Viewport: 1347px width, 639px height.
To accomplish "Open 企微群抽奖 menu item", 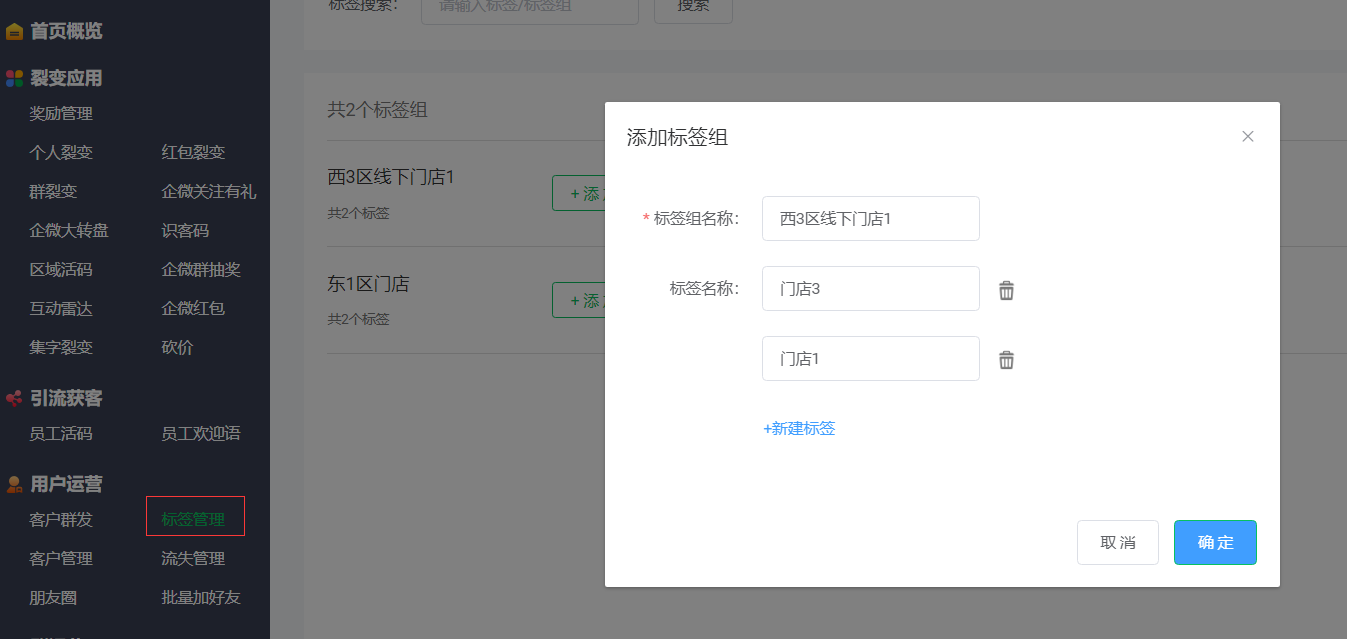I will [201, 269].
